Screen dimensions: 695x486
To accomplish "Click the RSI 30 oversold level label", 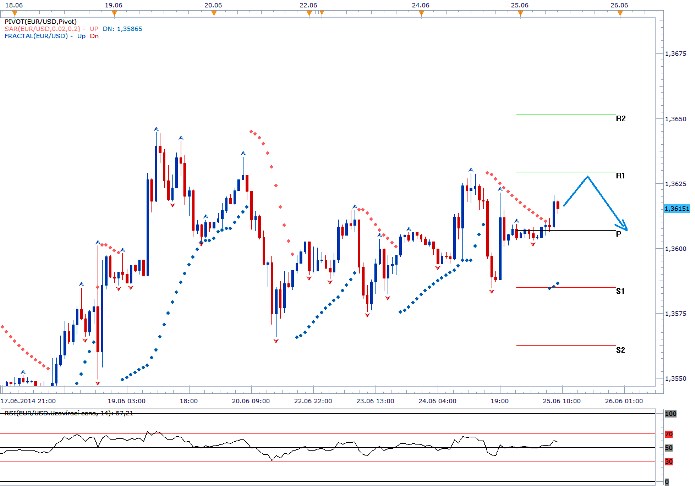I will (669, 462).
